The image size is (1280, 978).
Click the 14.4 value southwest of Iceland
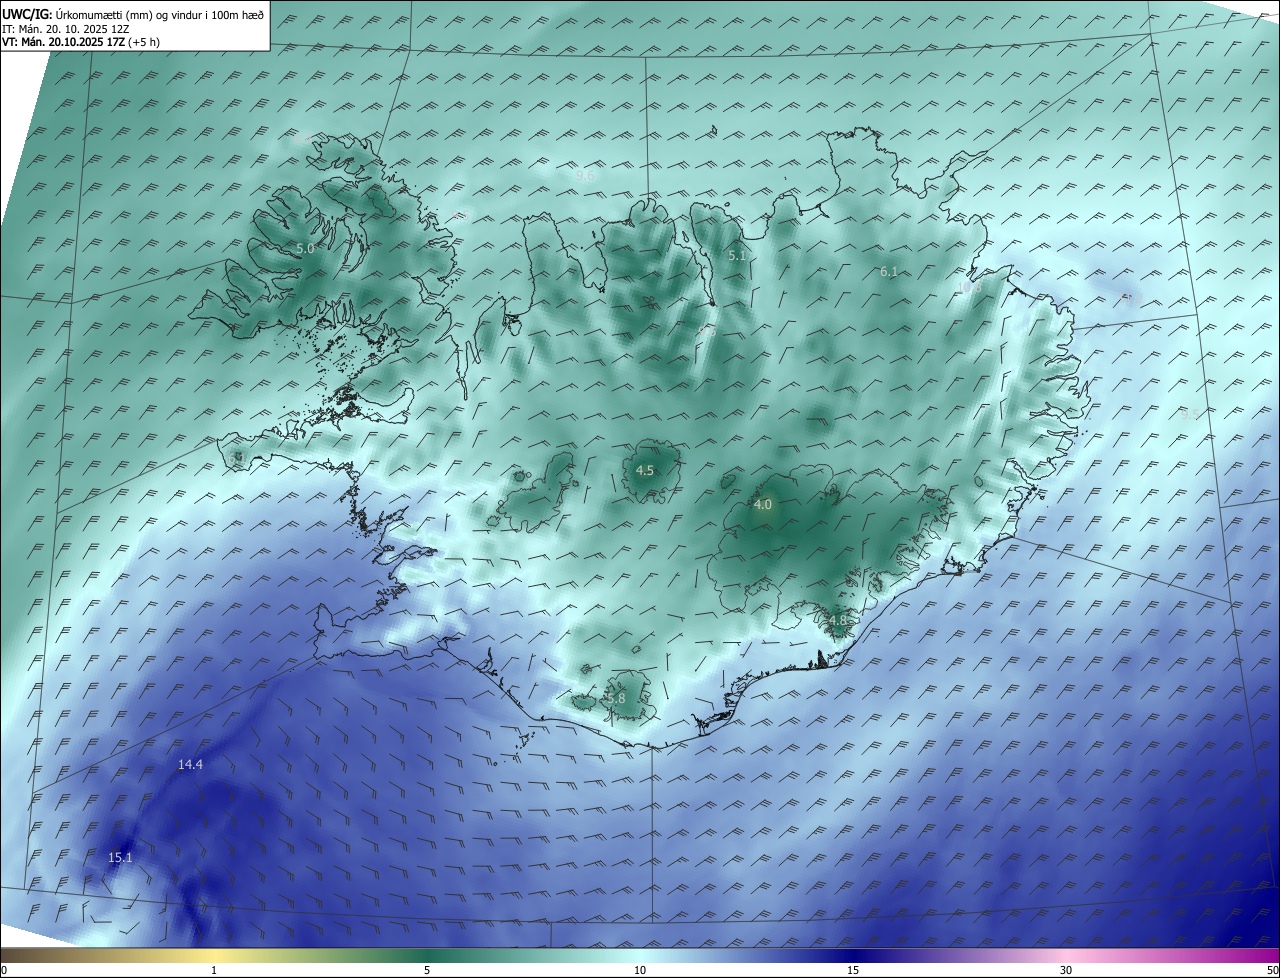point(190,765)
